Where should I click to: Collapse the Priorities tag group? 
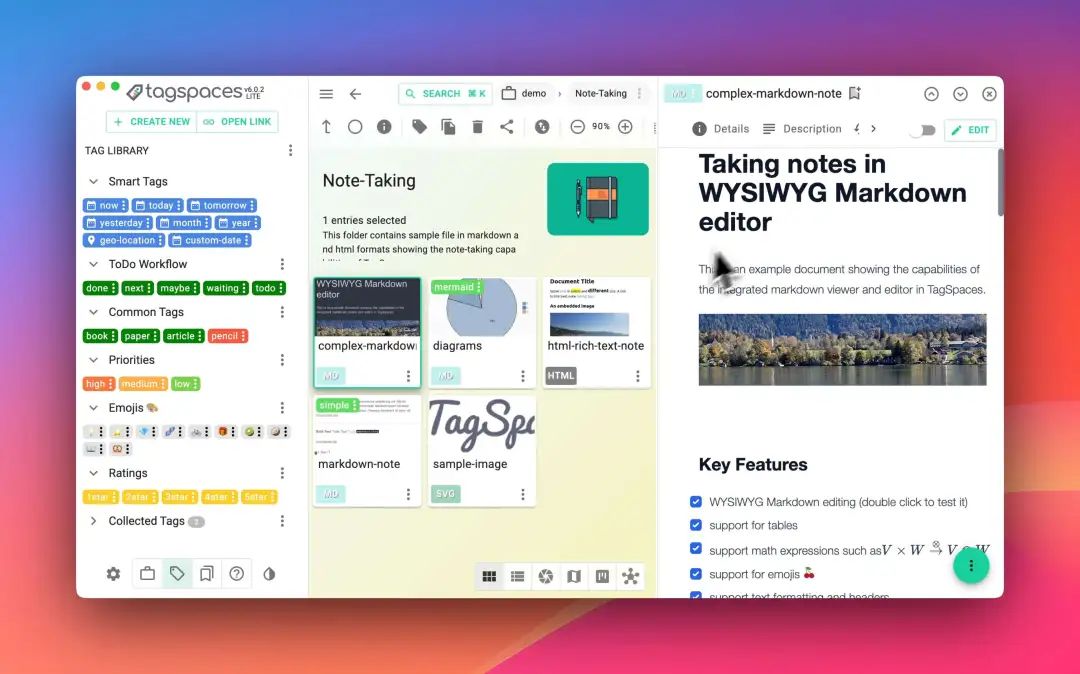click(94, 360)
